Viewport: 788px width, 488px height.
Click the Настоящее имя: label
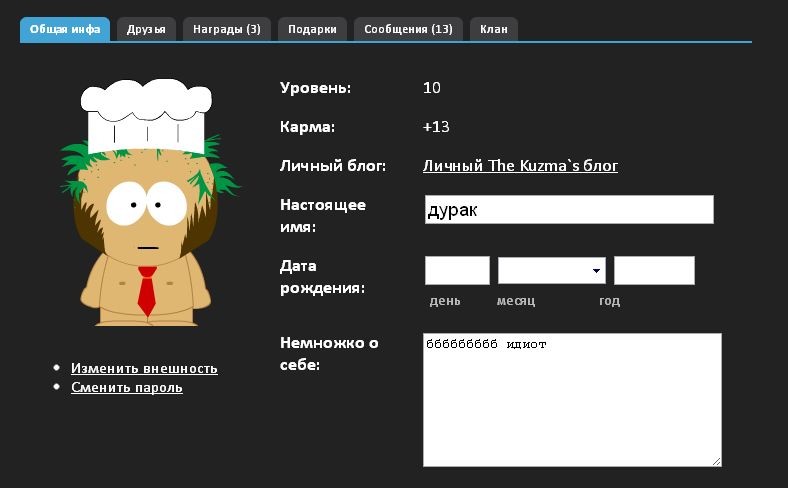pyautogui.click(x=323, y=216)
